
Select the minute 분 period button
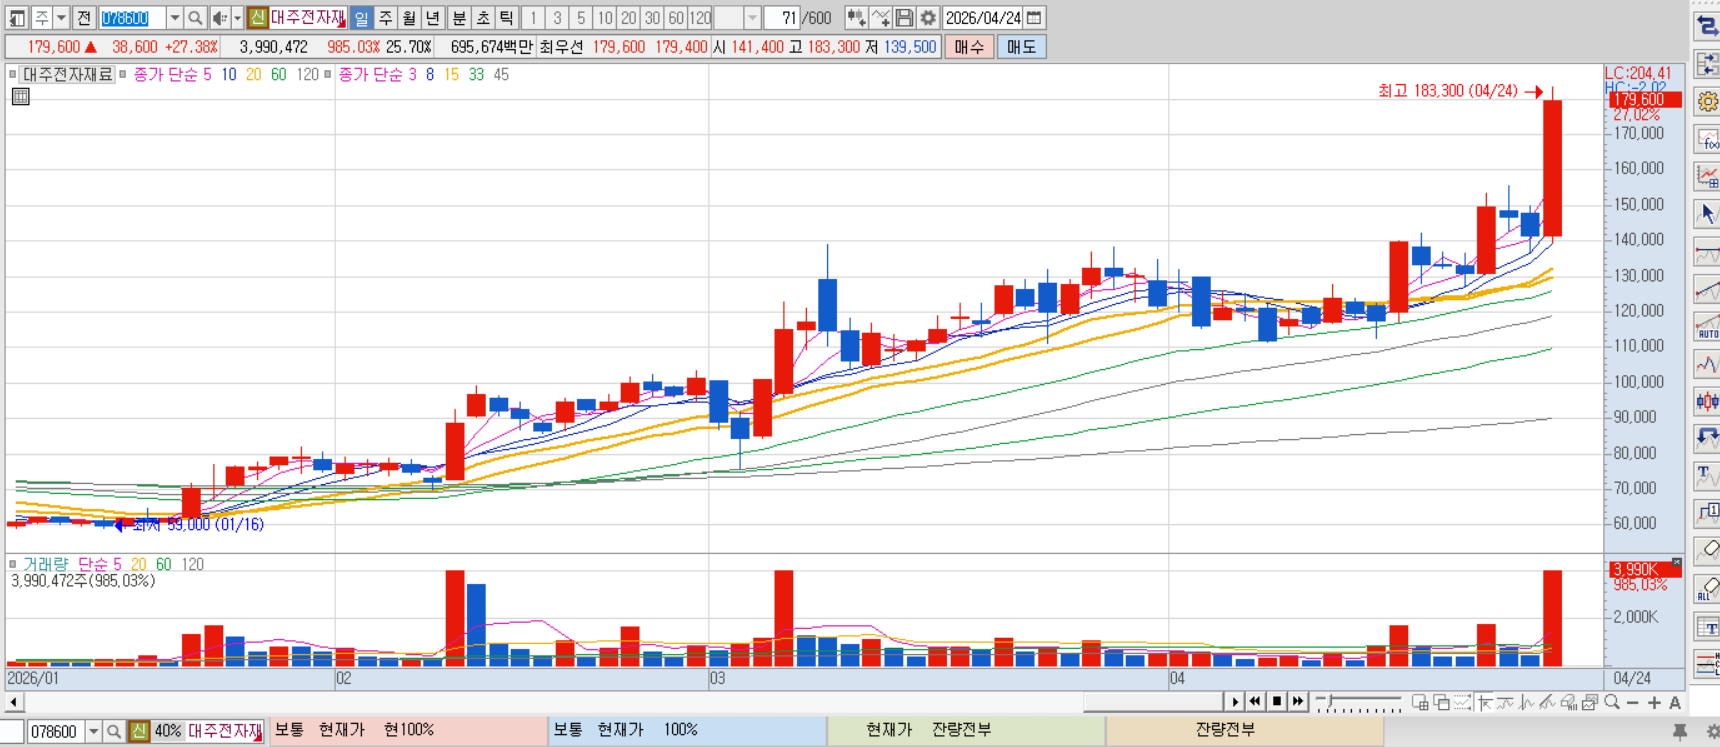459,18
